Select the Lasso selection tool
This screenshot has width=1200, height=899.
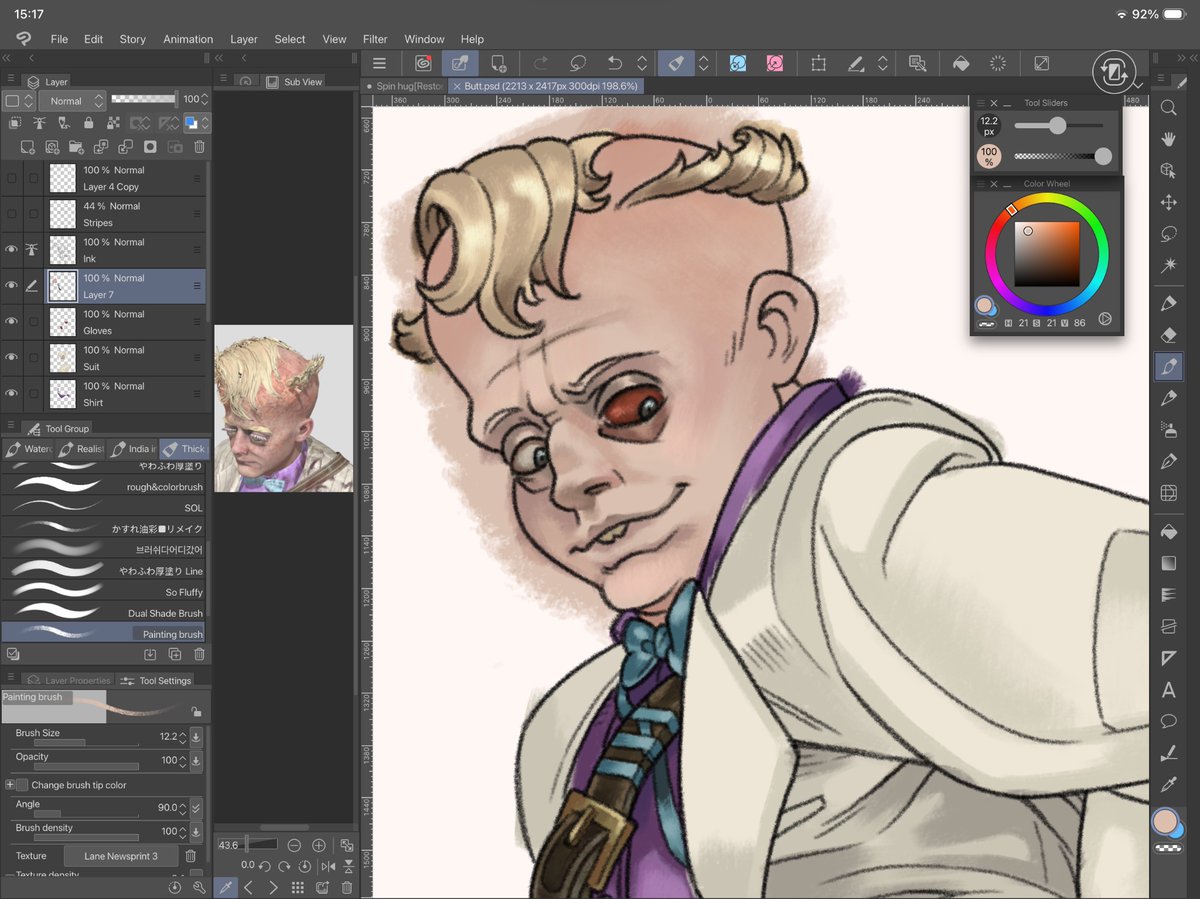coord(1168,234)
